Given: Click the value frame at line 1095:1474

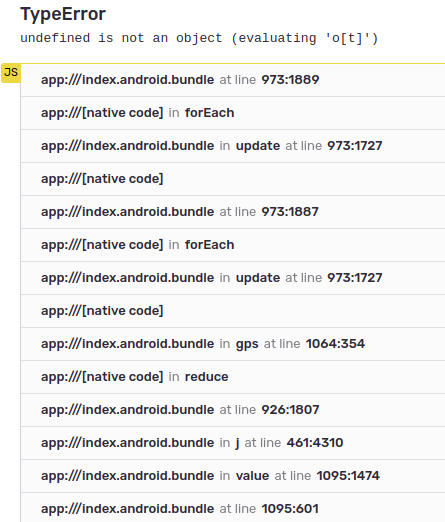Looking at the screenshot, I should tap(233, 476).
